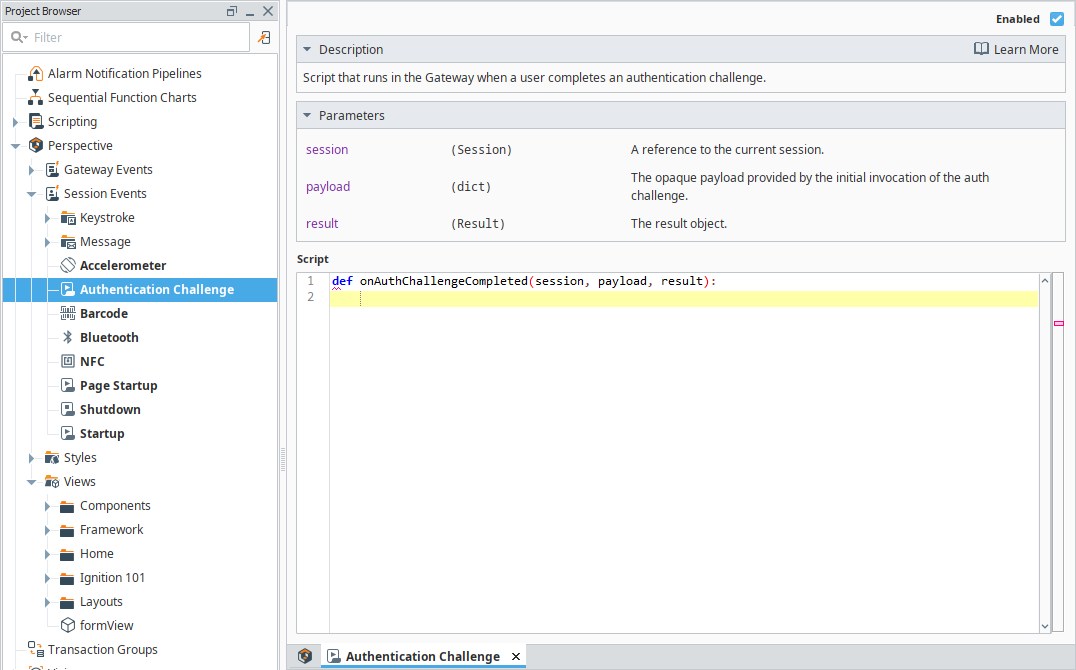Screen dimensions: 1076x670
Task: Click the Gateway Events icon
Action: click(x=52, y=170)
